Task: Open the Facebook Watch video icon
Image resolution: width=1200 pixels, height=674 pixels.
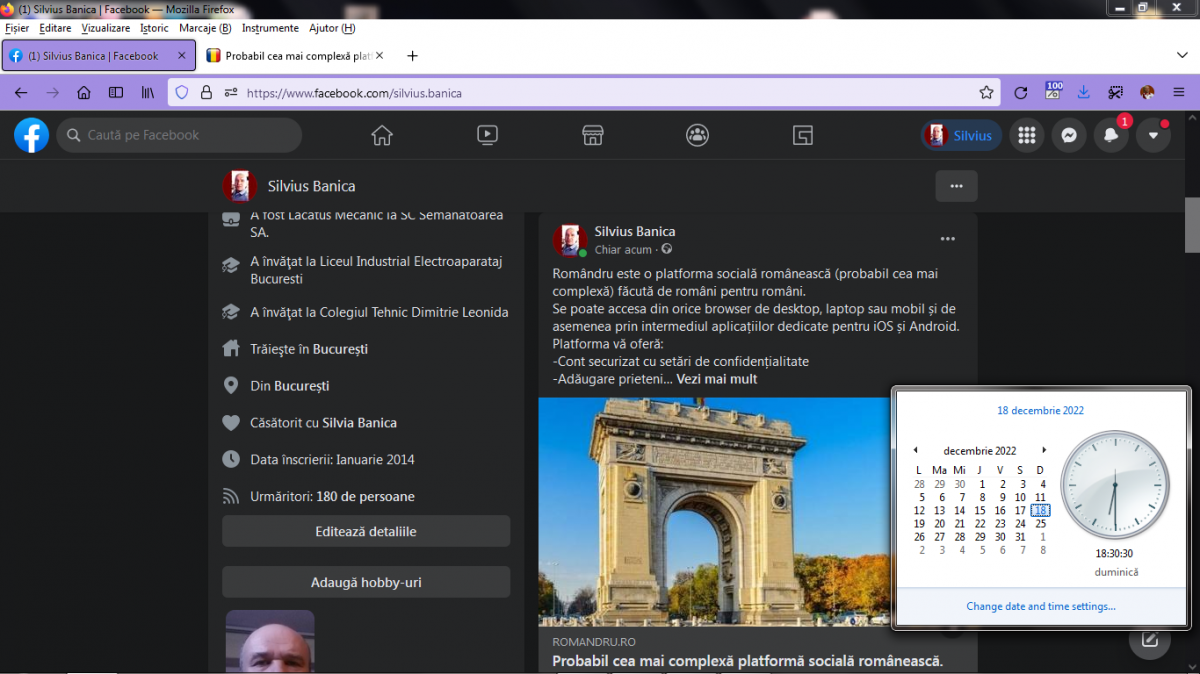Action: pos(487,135)
